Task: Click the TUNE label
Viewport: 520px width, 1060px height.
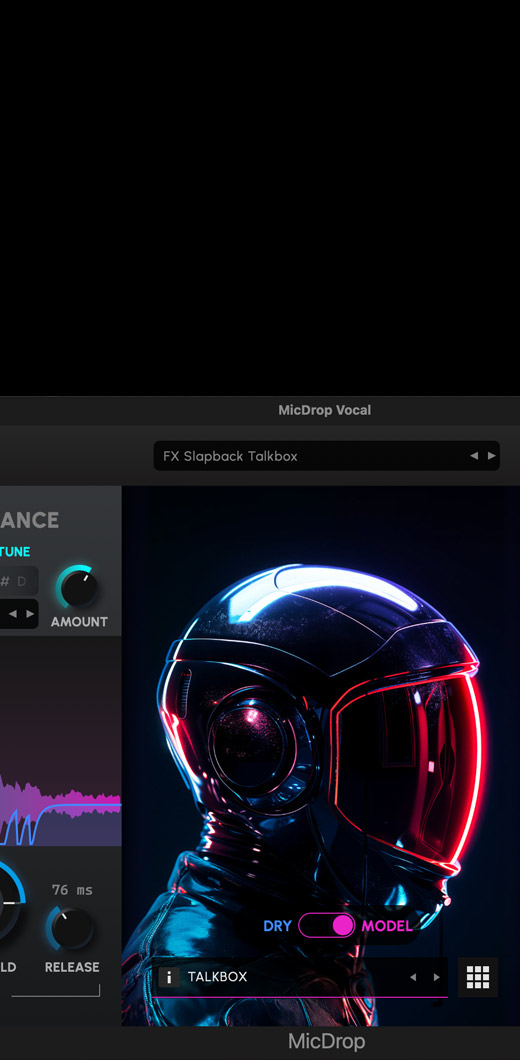Action: click(x=15, y=552)
